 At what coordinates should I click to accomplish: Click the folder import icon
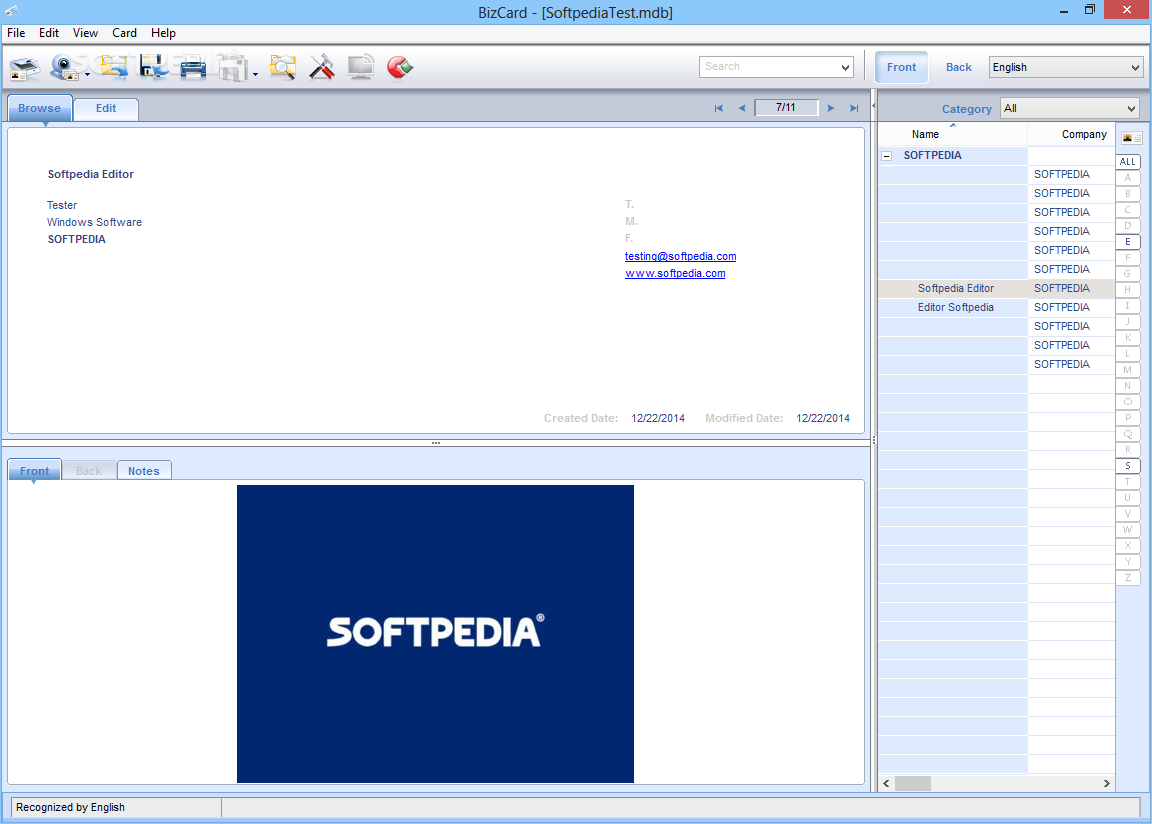coord(114,68)
